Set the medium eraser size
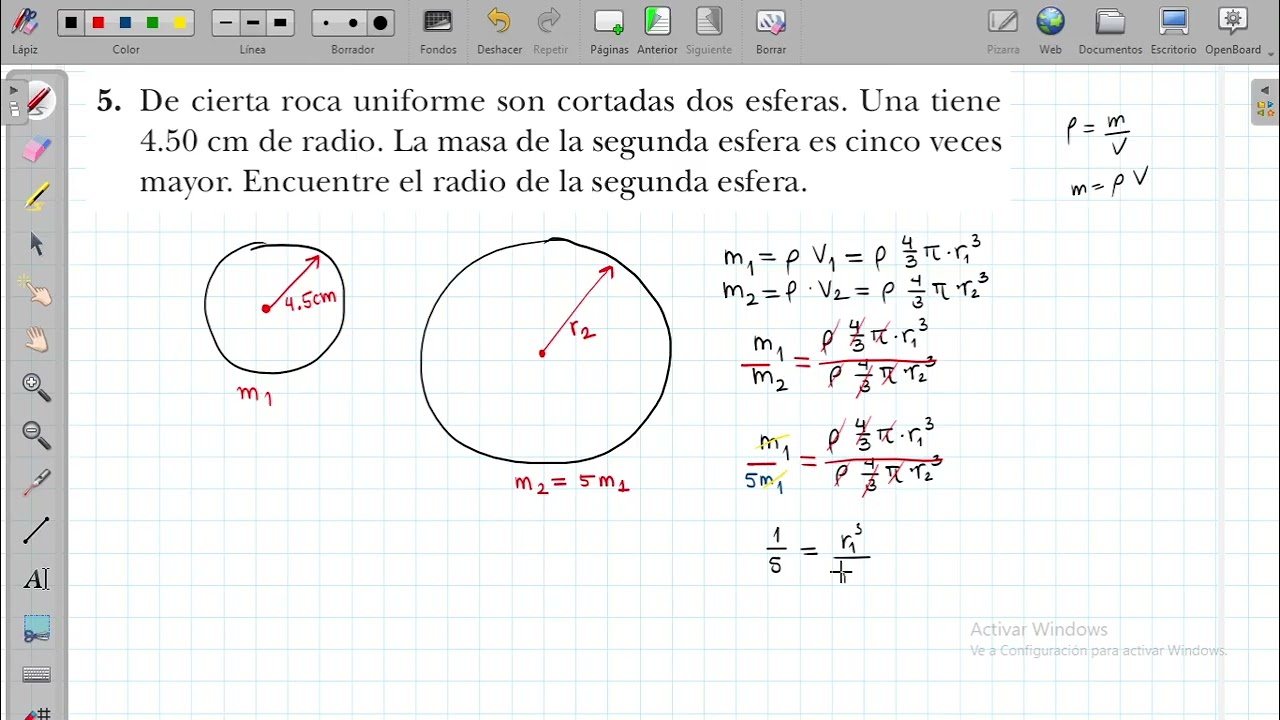This screenshot has width=1280, height=720. point(353,23)
